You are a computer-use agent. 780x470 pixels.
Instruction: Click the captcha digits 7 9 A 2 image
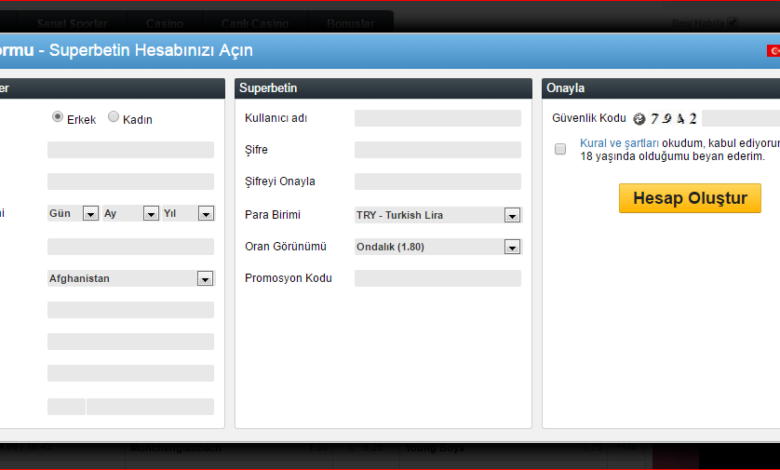[674, 119]
